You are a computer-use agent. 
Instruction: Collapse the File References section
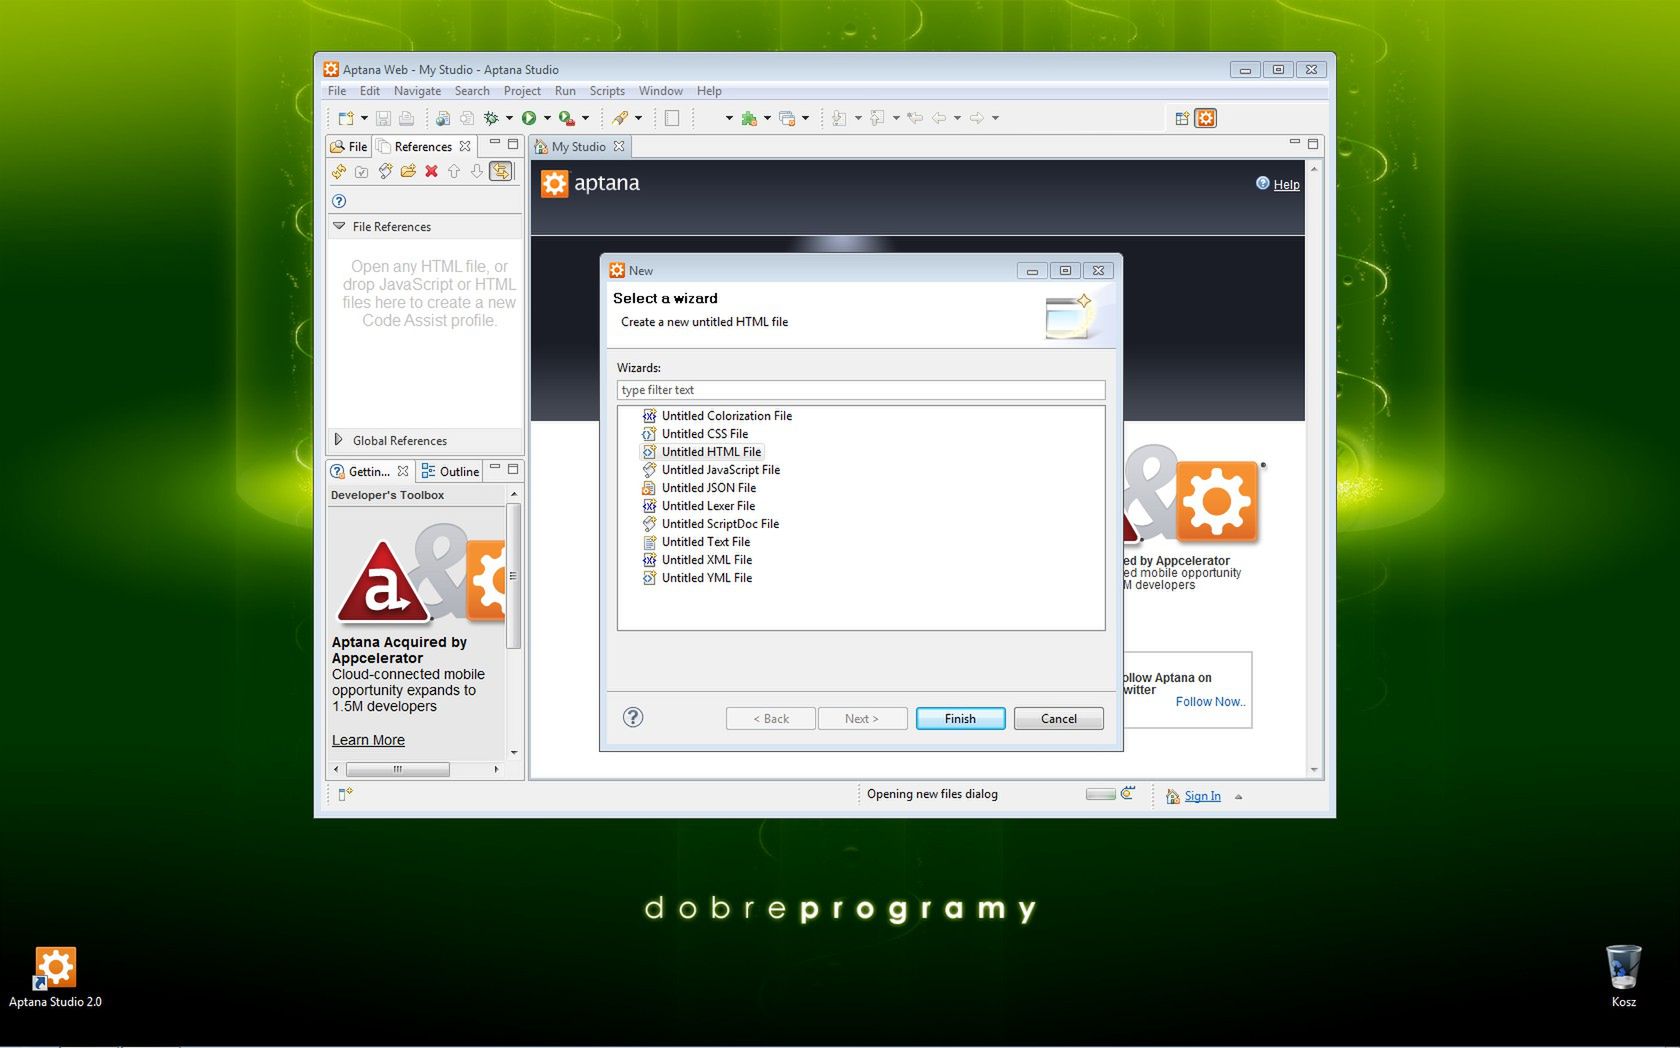339,226
